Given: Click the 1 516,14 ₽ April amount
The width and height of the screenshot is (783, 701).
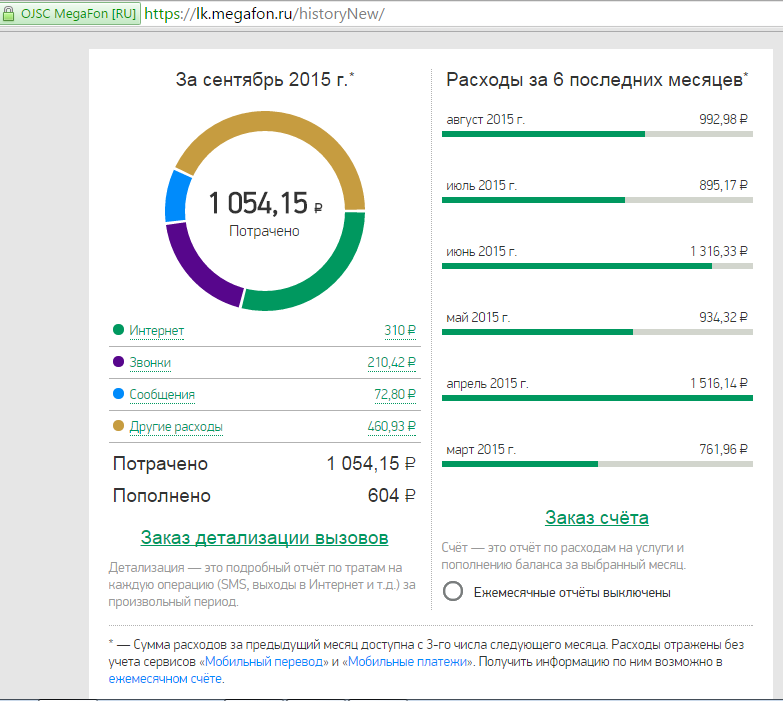Looking at the screenshot, I should pyautogui.click(x=719, y=383).
